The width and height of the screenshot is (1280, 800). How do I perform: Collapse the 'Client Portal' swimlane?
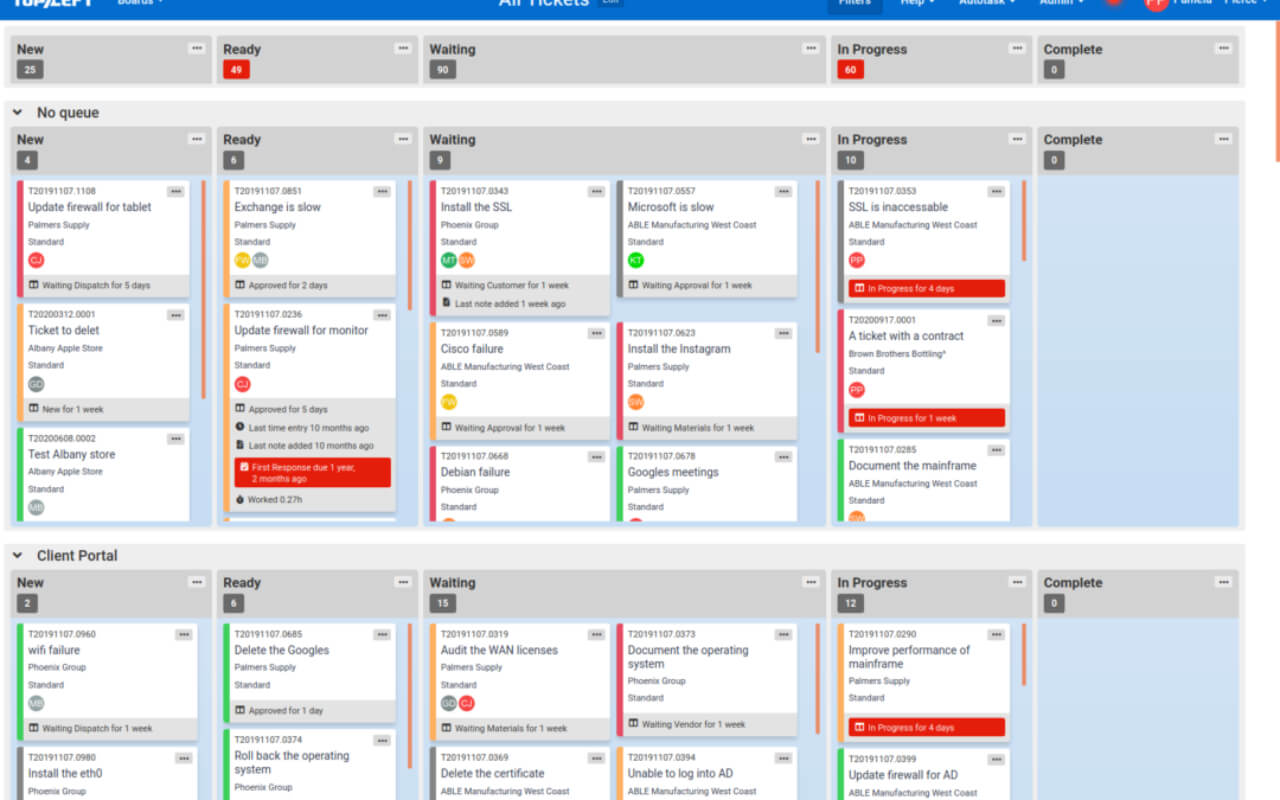tap(18, 555)
